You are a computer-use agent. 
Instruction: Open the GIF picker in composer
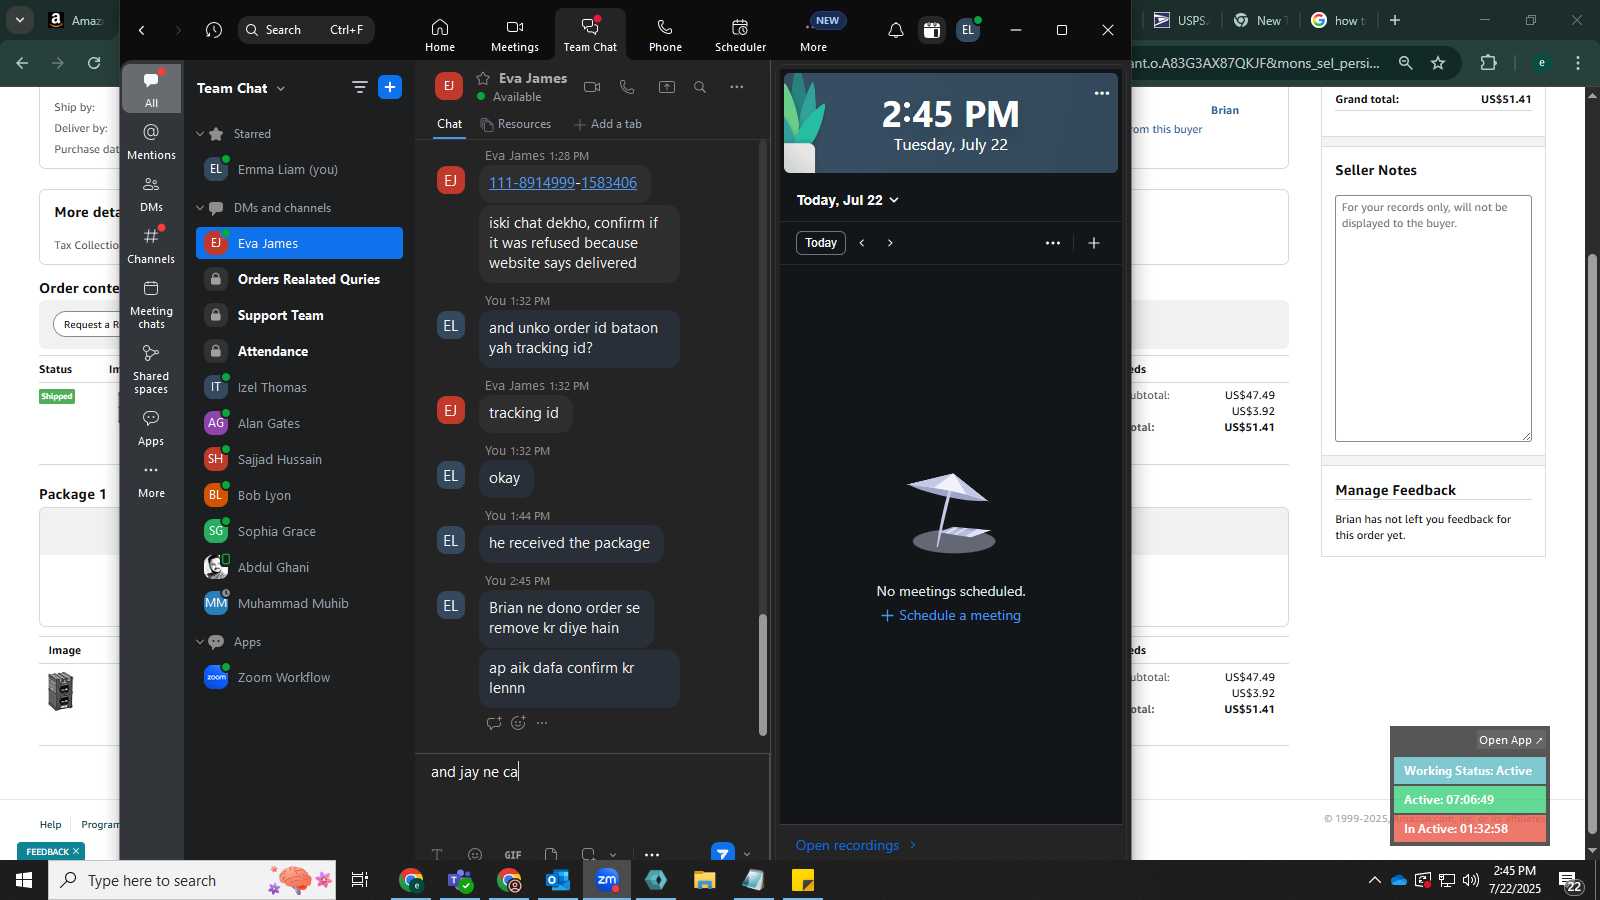click(513, 855)
